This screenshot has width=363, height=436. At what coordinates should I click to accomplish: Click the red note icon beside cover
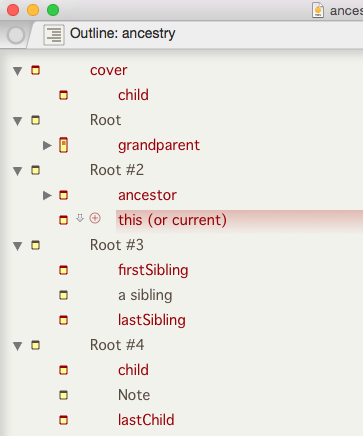tap(36, 70)
